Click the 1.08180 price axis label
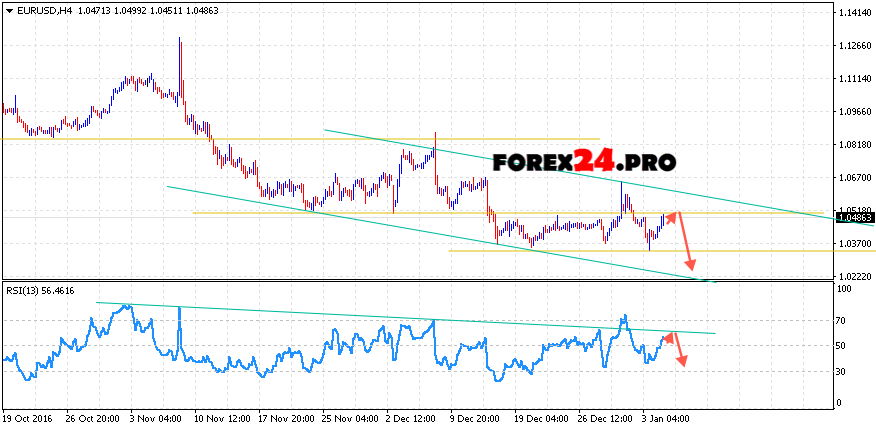 click(x=854, y=144)
